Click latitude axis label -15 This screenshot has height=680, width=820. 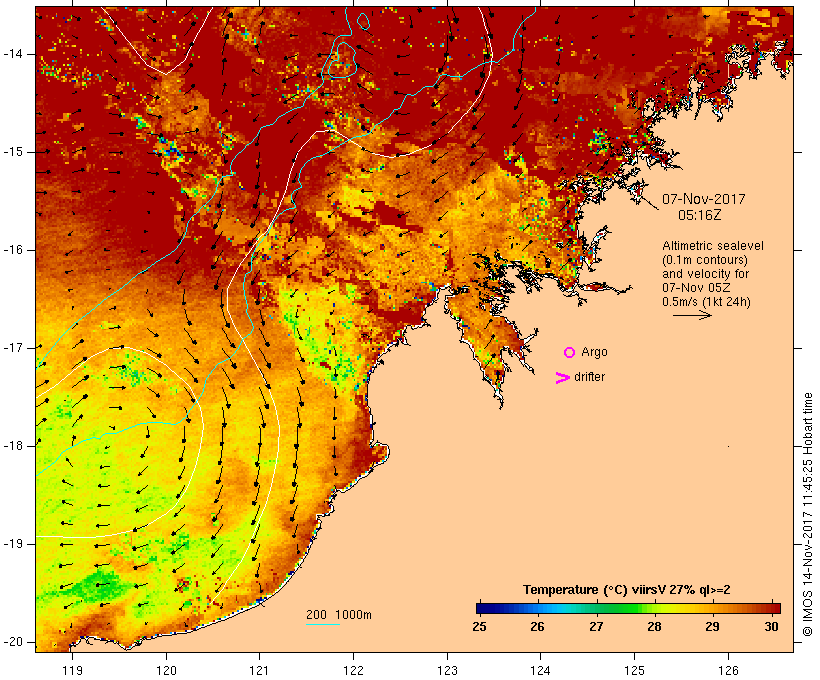coord(13,152)
